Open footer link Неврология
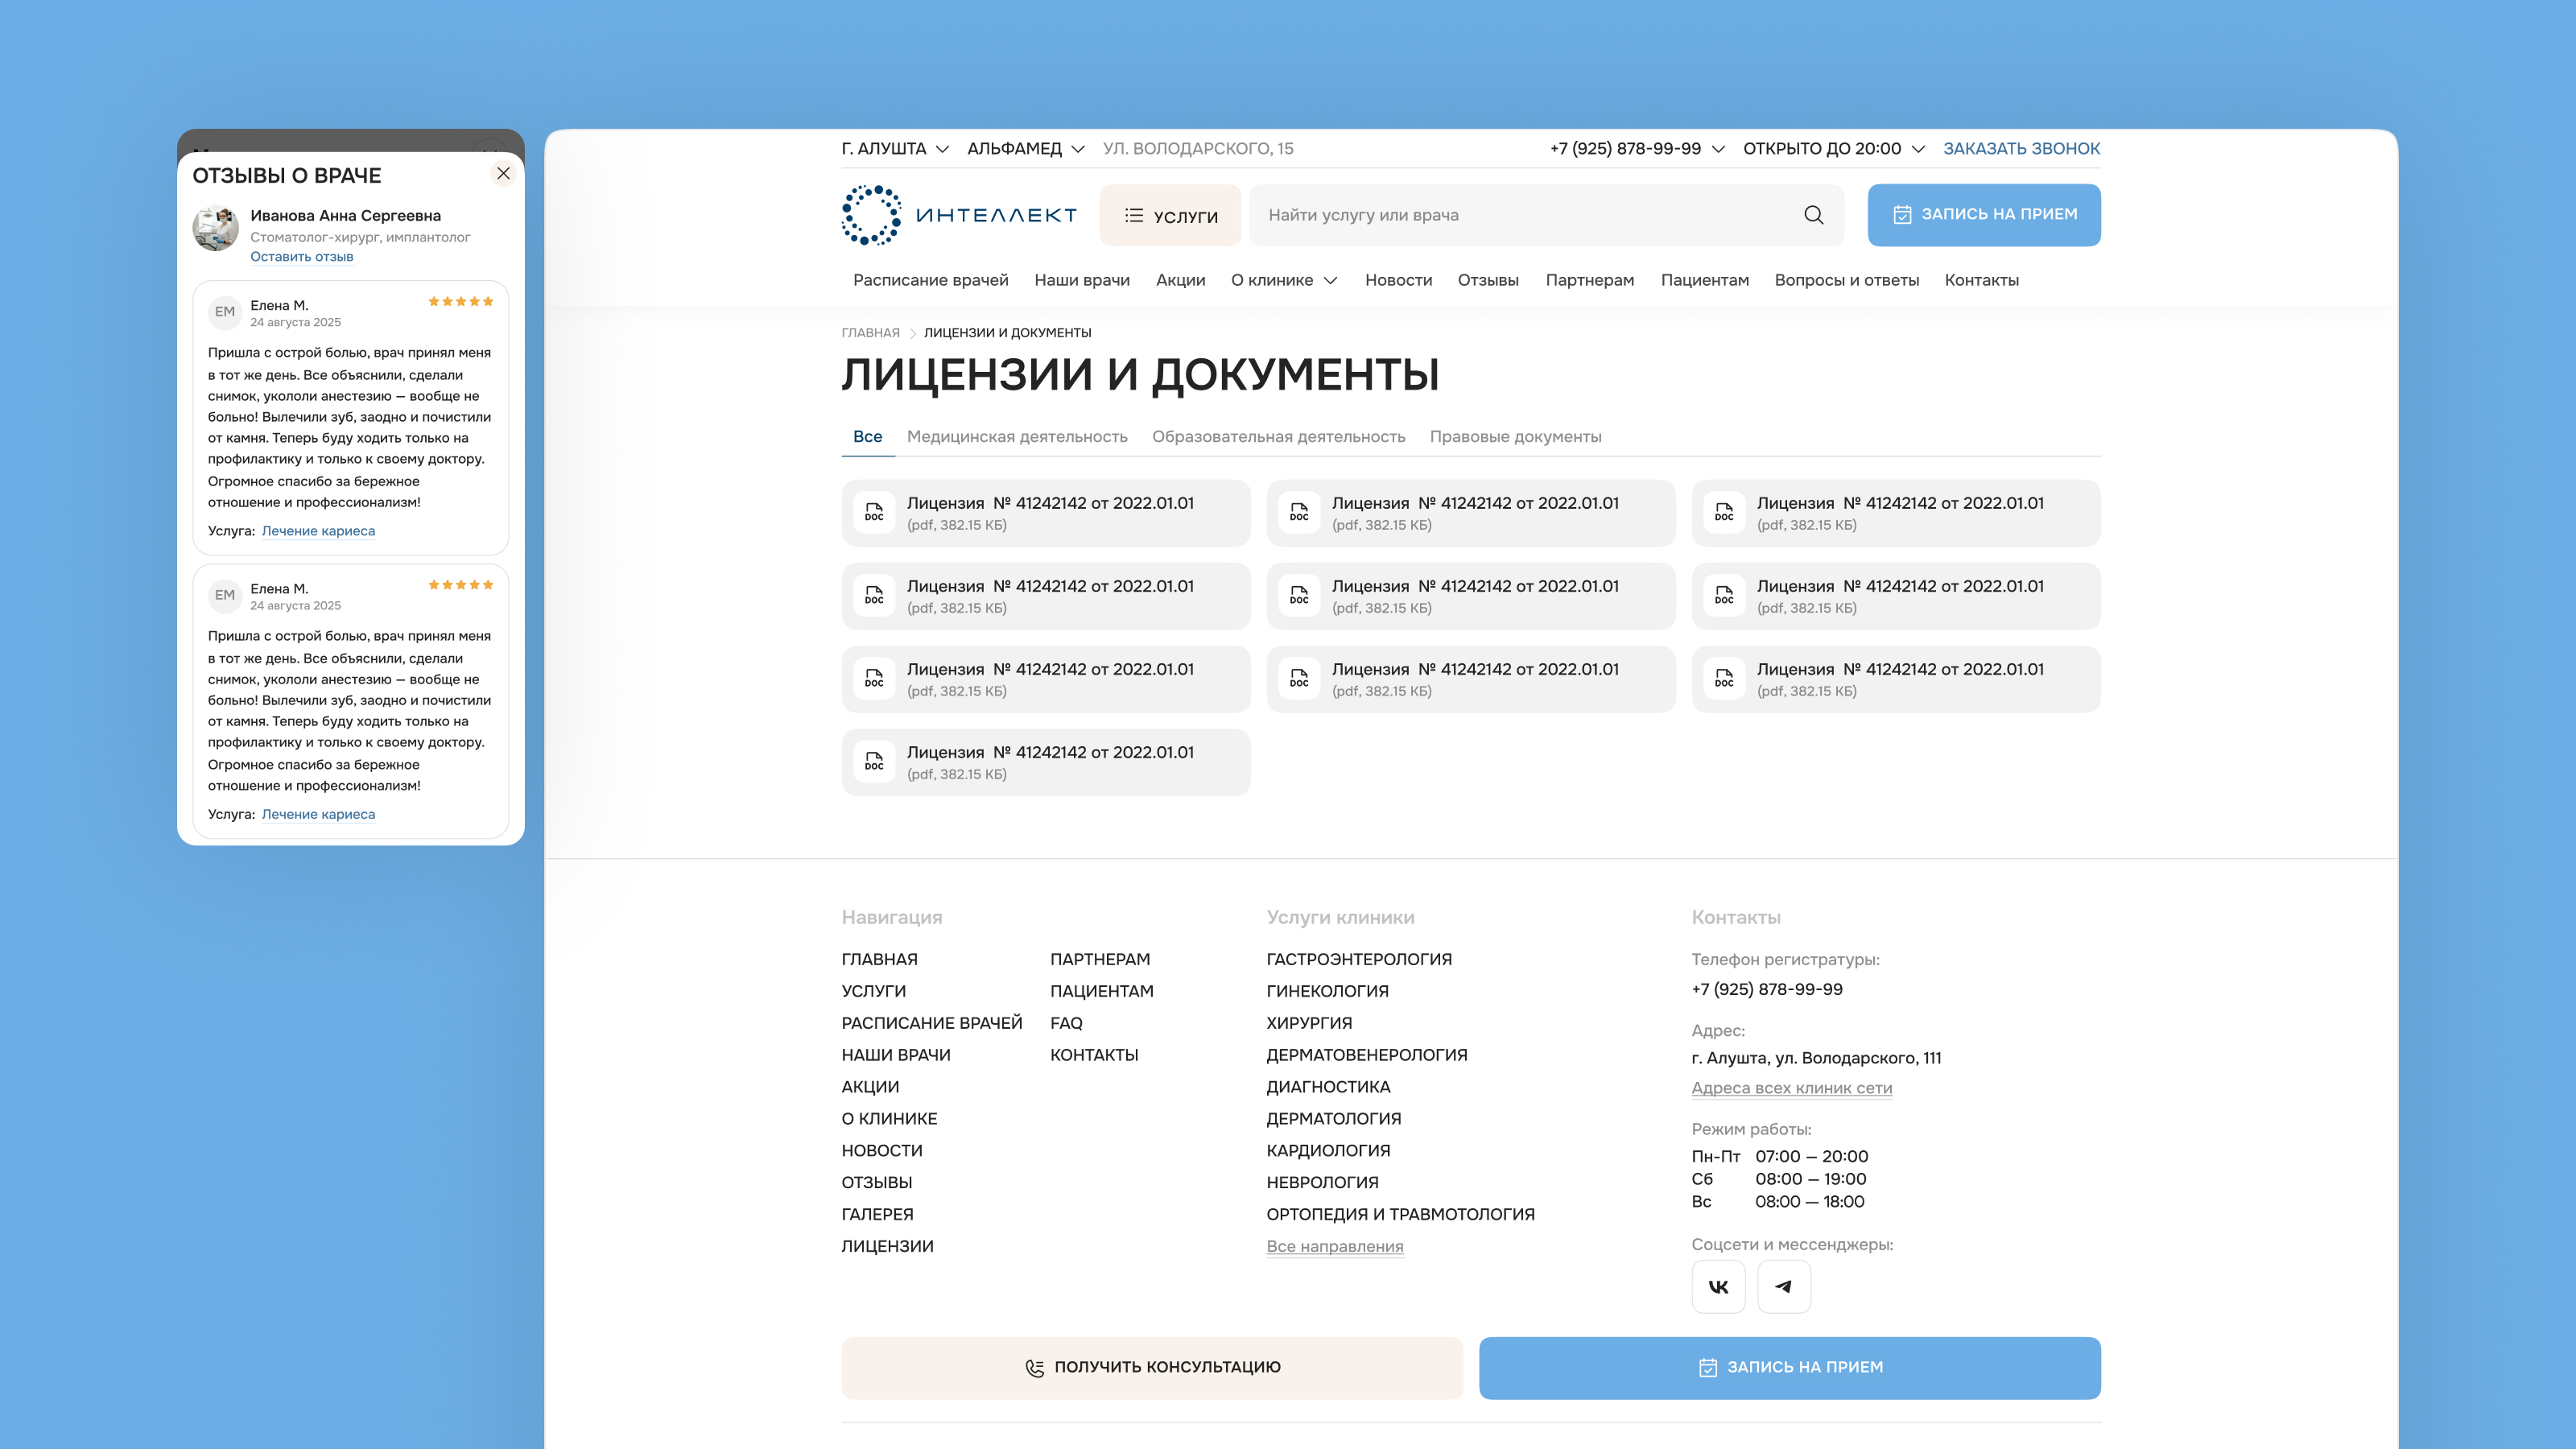This screenshot has width=2576, height=1449. [1322, 1183]
